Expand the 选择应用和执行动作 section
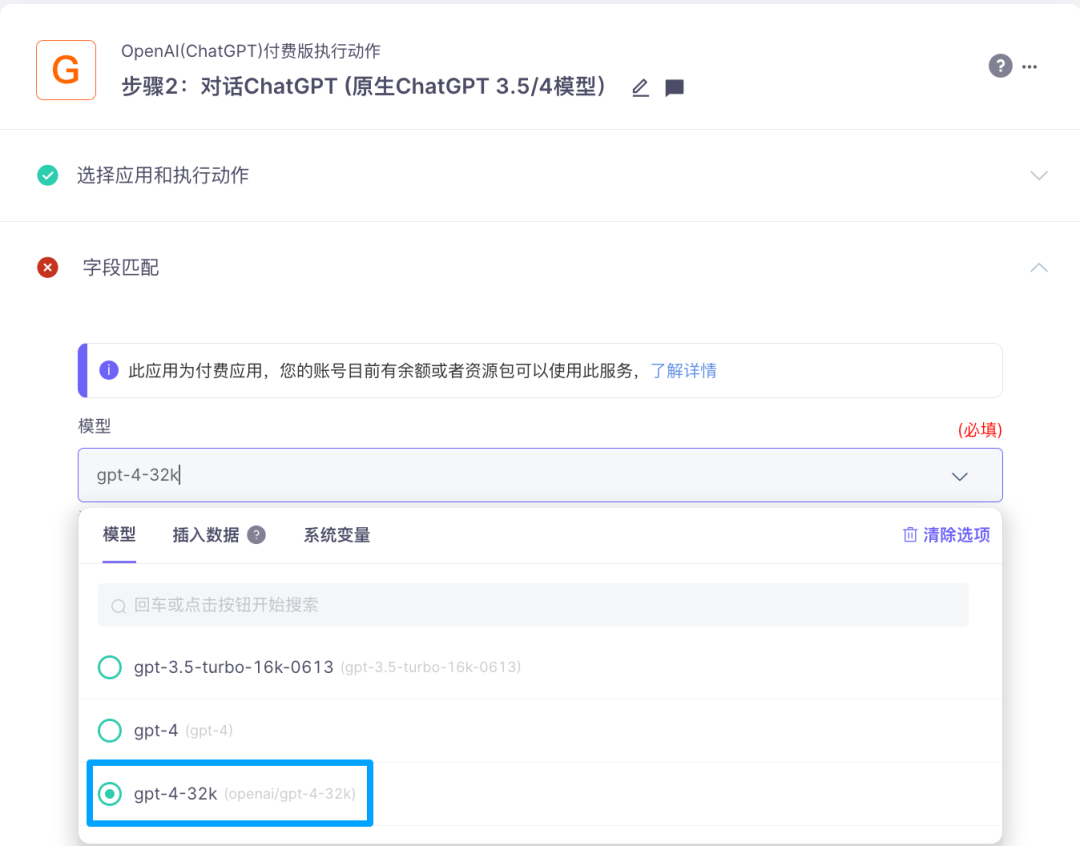 coord(1039,175)
